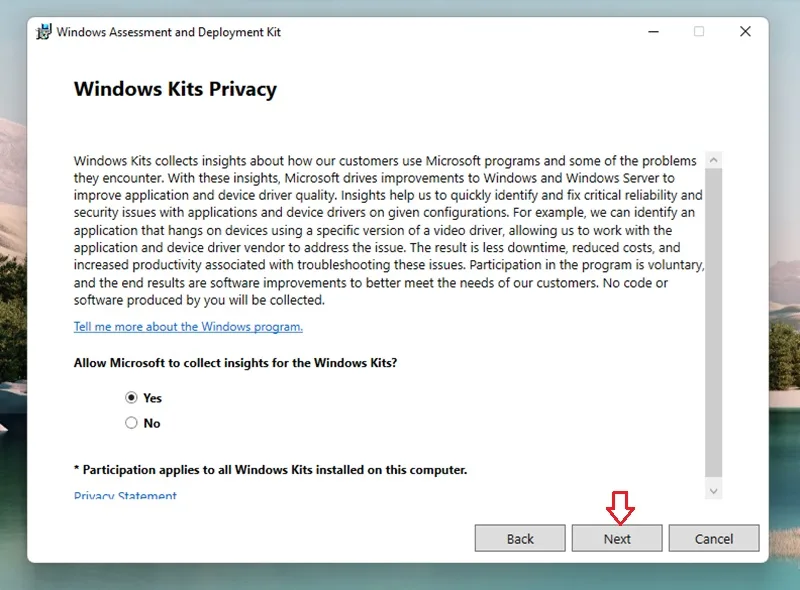800x590 pixels.
Task: Open the 'Tell me more about the Windows program' link
Action: pyautogui.click(x=188, y=327)
